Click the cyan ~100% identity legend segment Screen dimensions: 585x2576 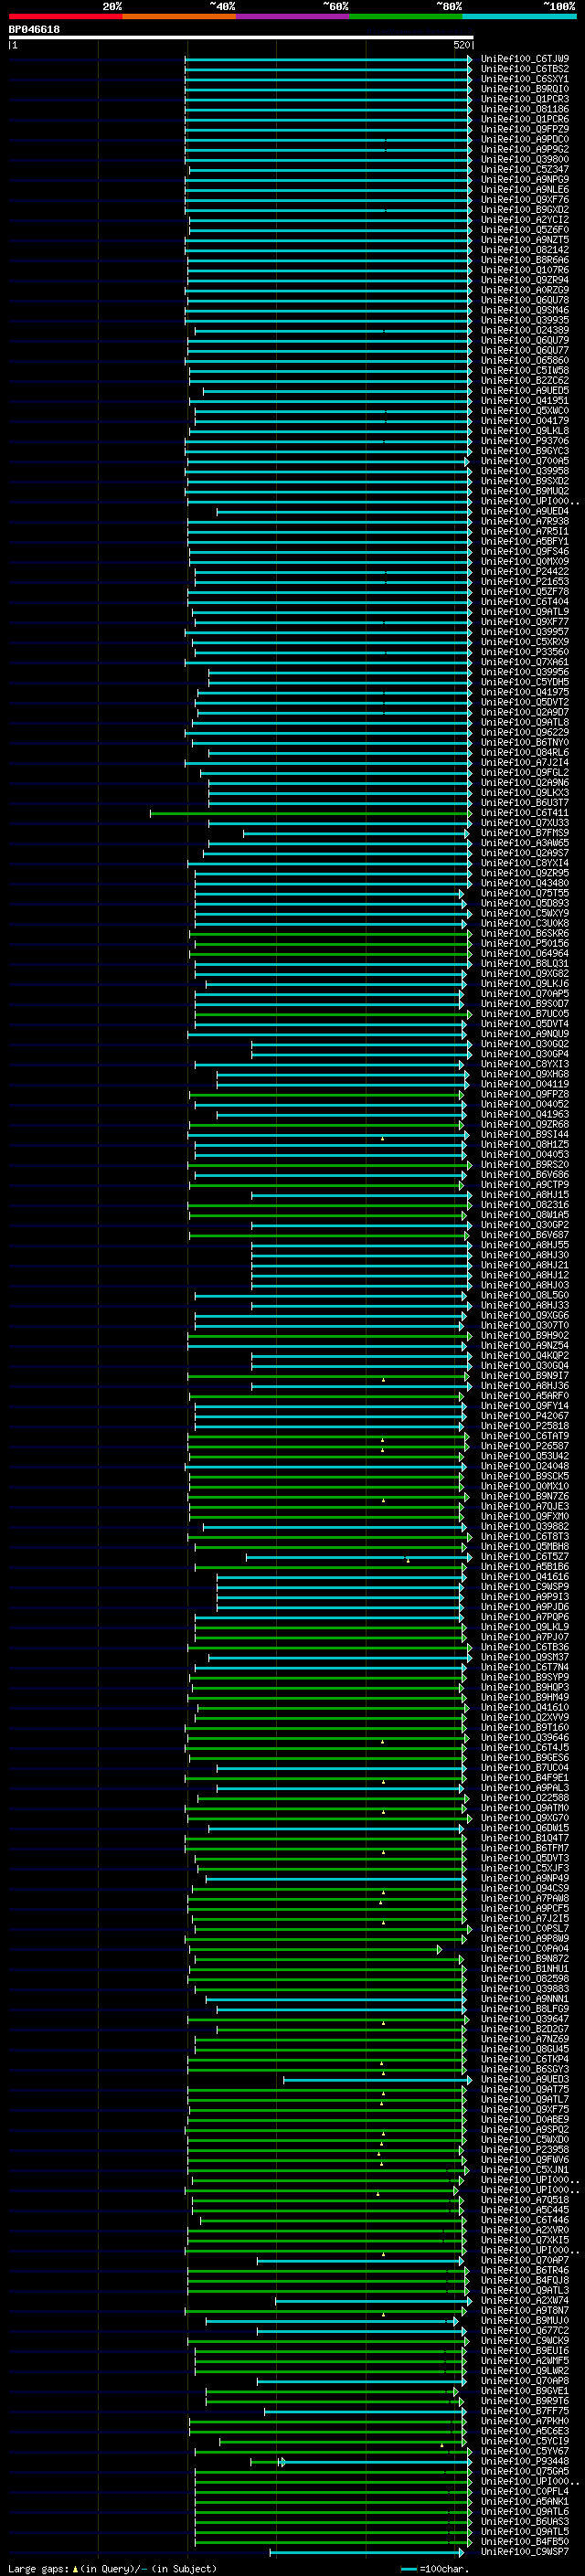tap(519, 16)
